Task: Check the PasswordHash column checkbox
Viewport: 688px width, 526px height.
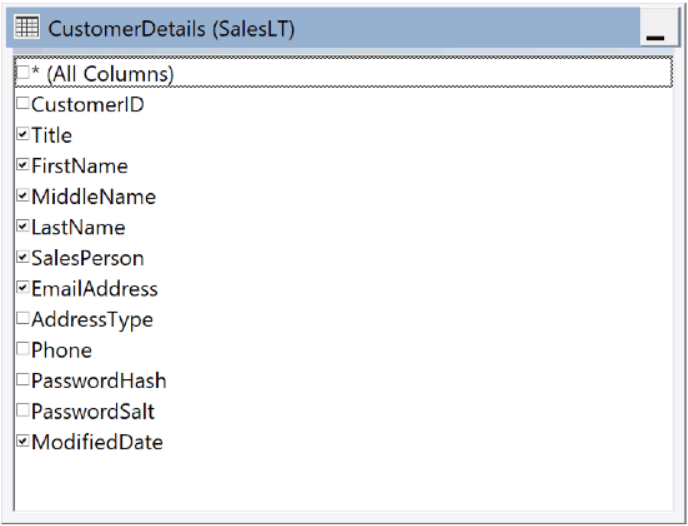Action: coord(23,379)
